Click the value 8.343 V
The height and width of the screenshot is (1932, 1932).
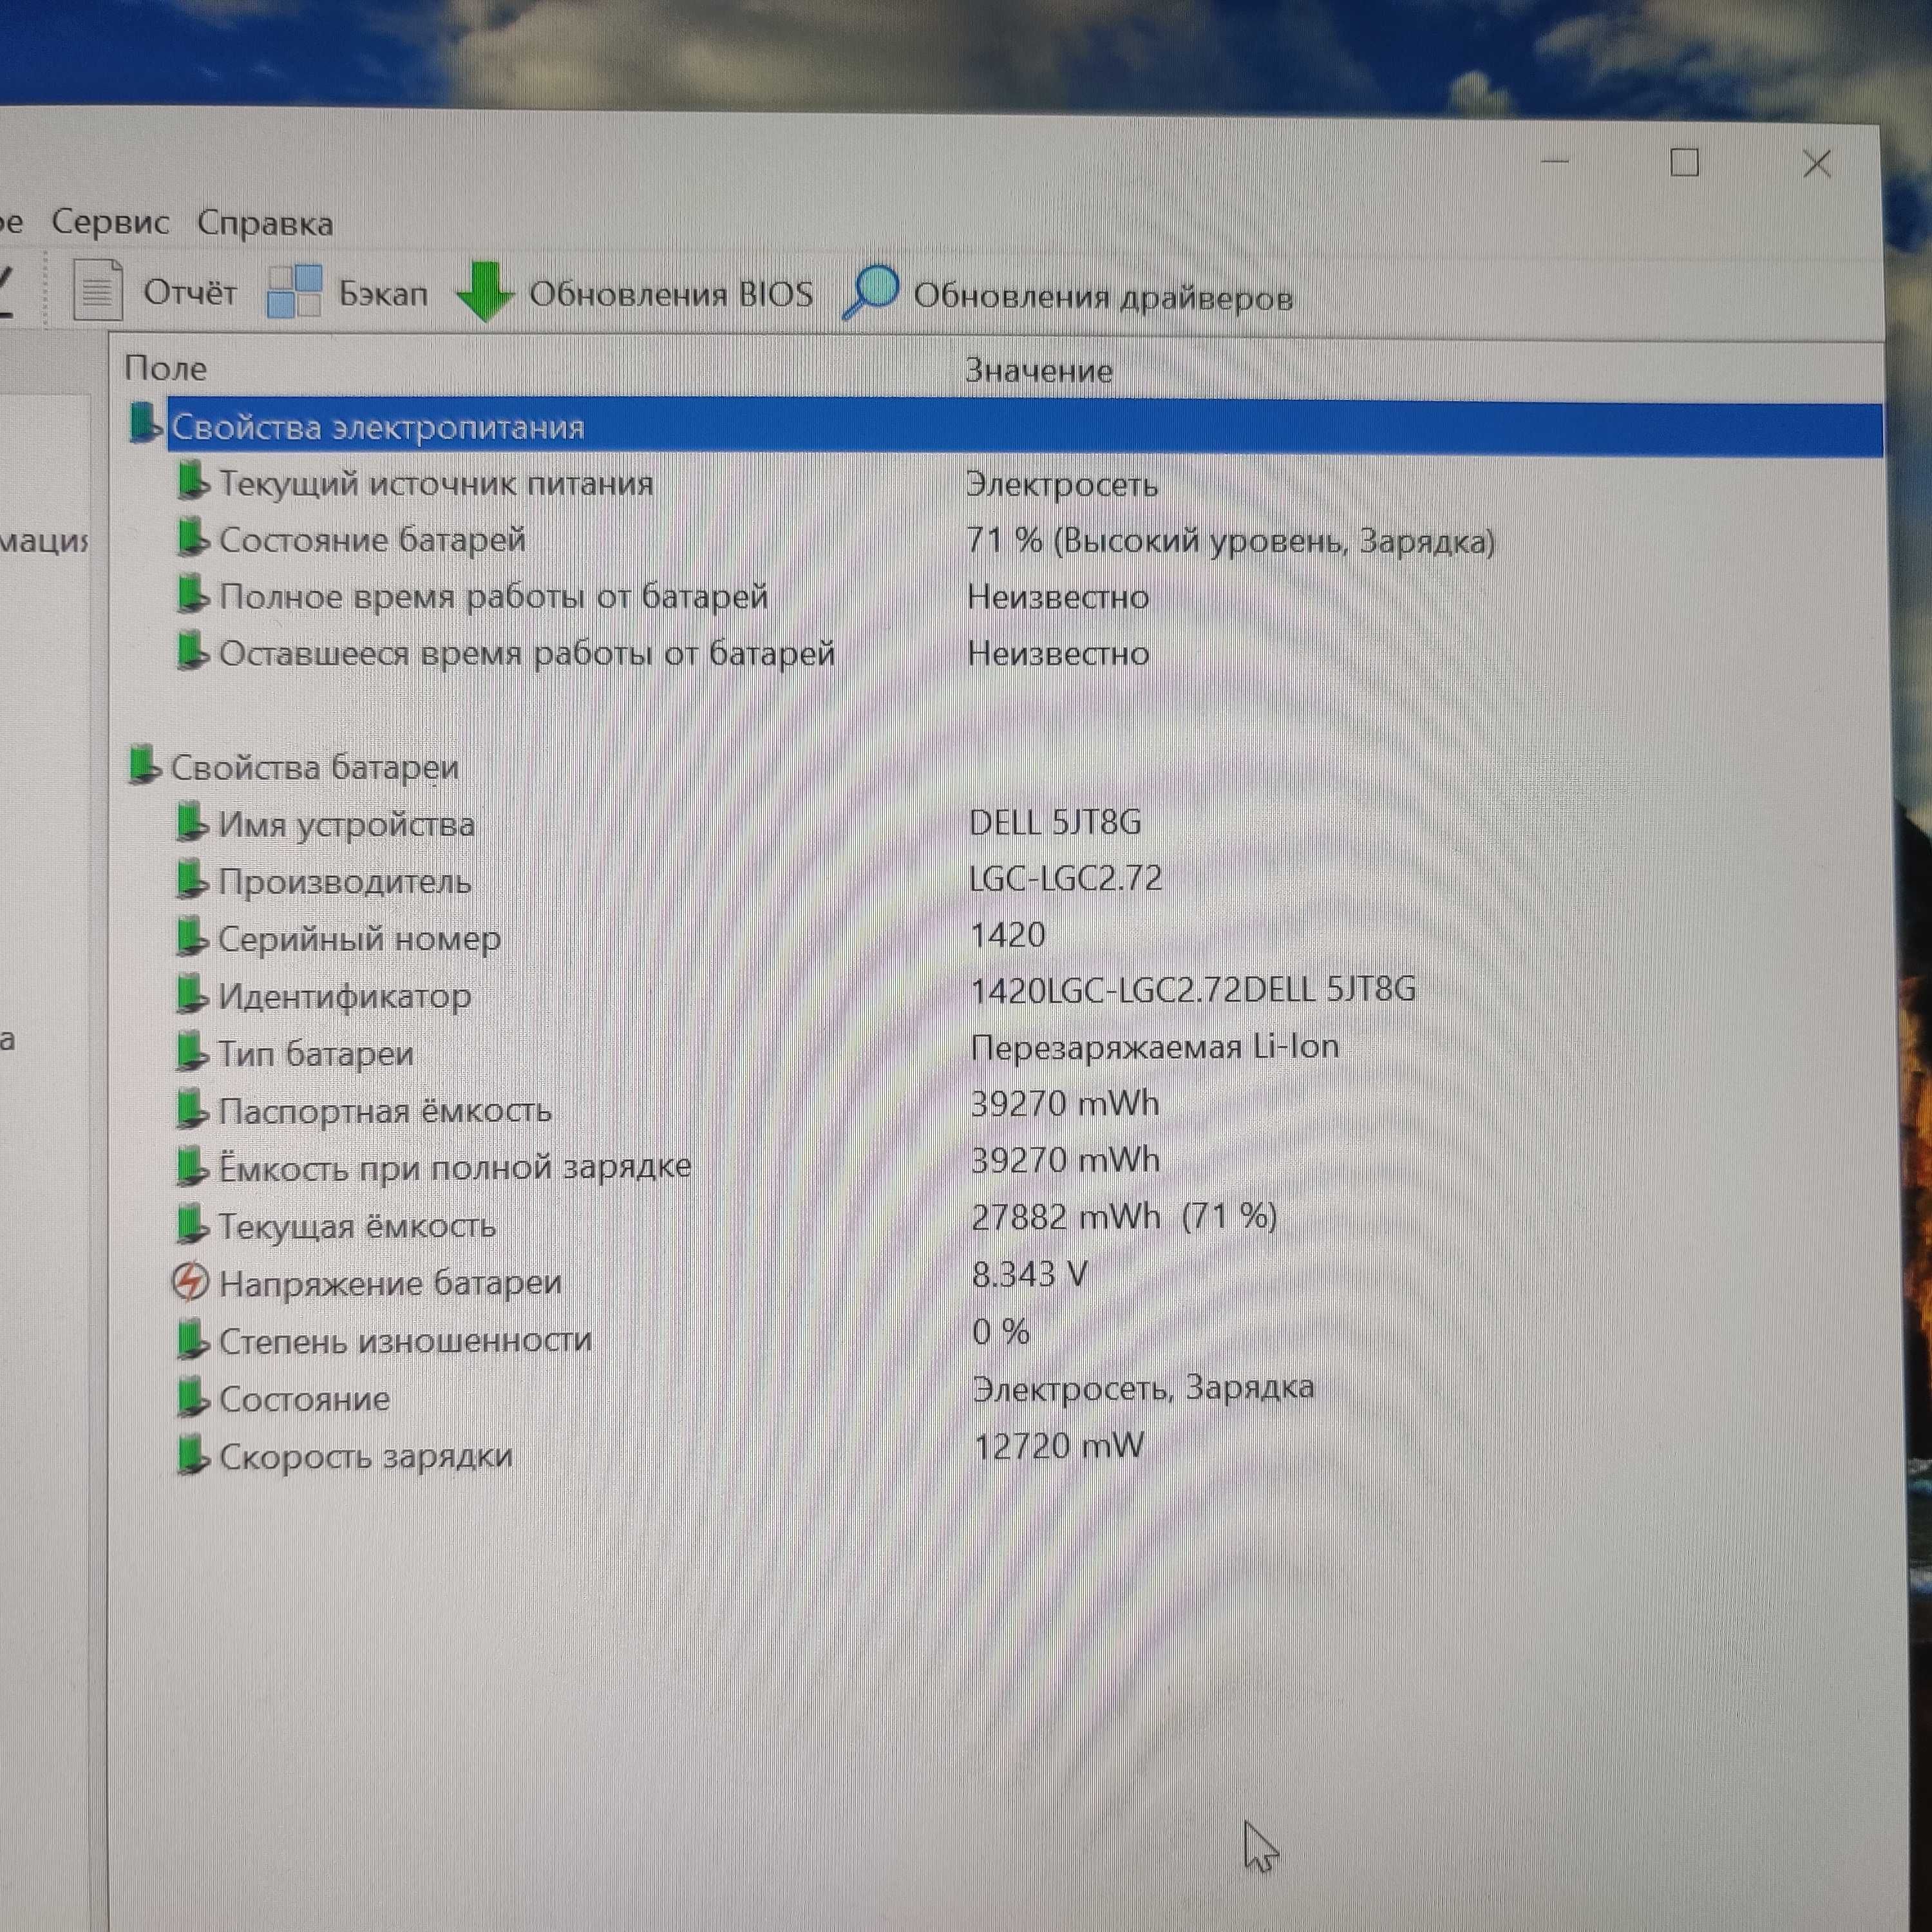coord(1030,1274)
